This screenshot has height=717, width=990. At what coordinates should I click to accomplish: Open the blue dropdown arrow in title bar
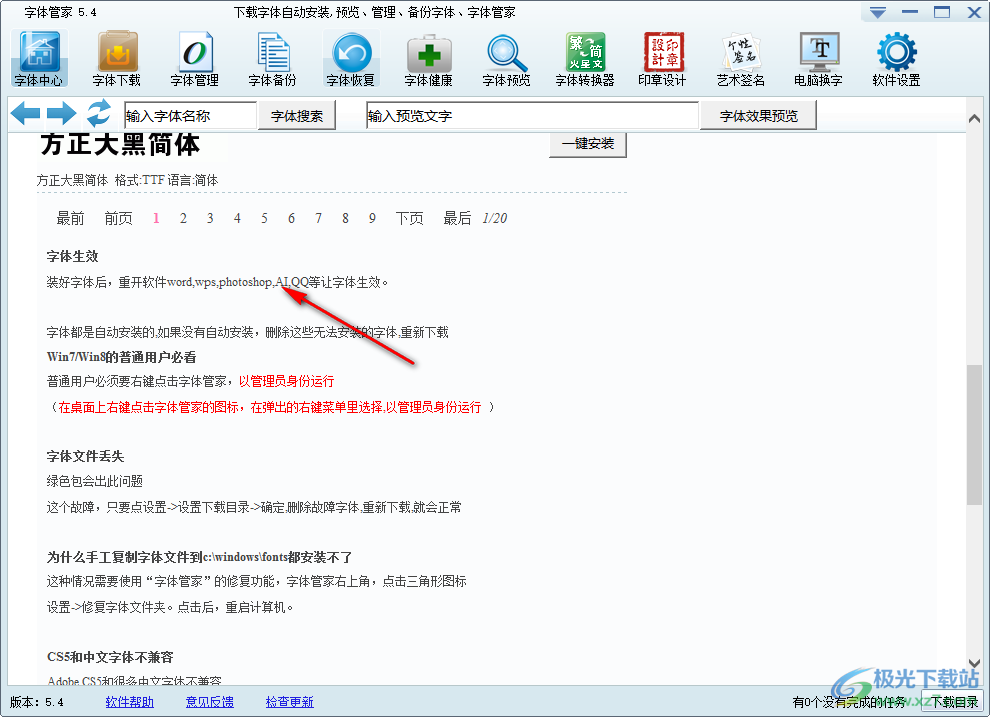[x=879, y=12]
